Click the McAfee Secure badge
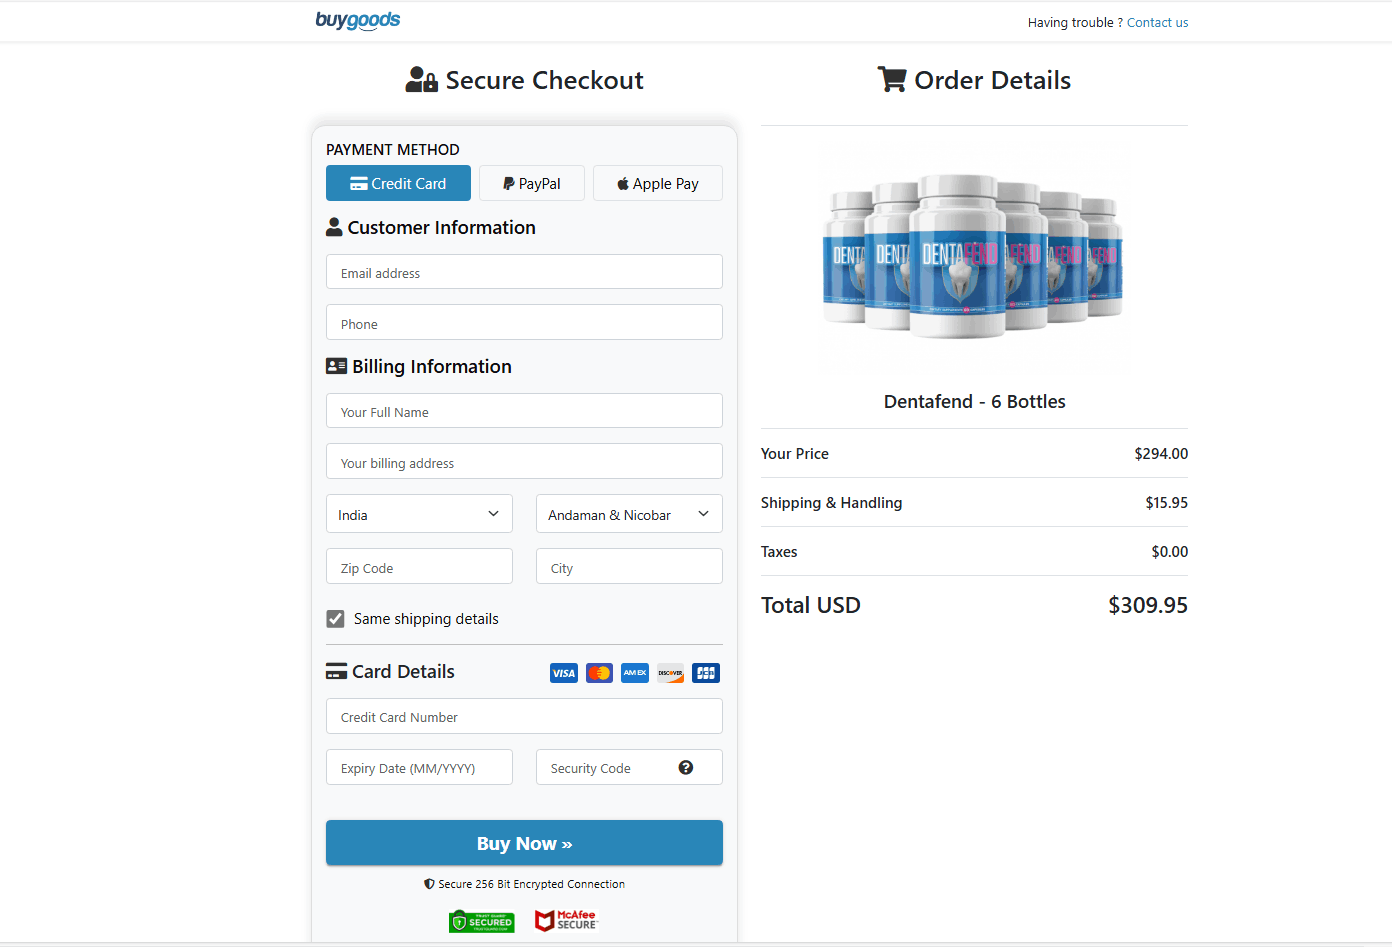1392x947 pixels. click(566, 920)
